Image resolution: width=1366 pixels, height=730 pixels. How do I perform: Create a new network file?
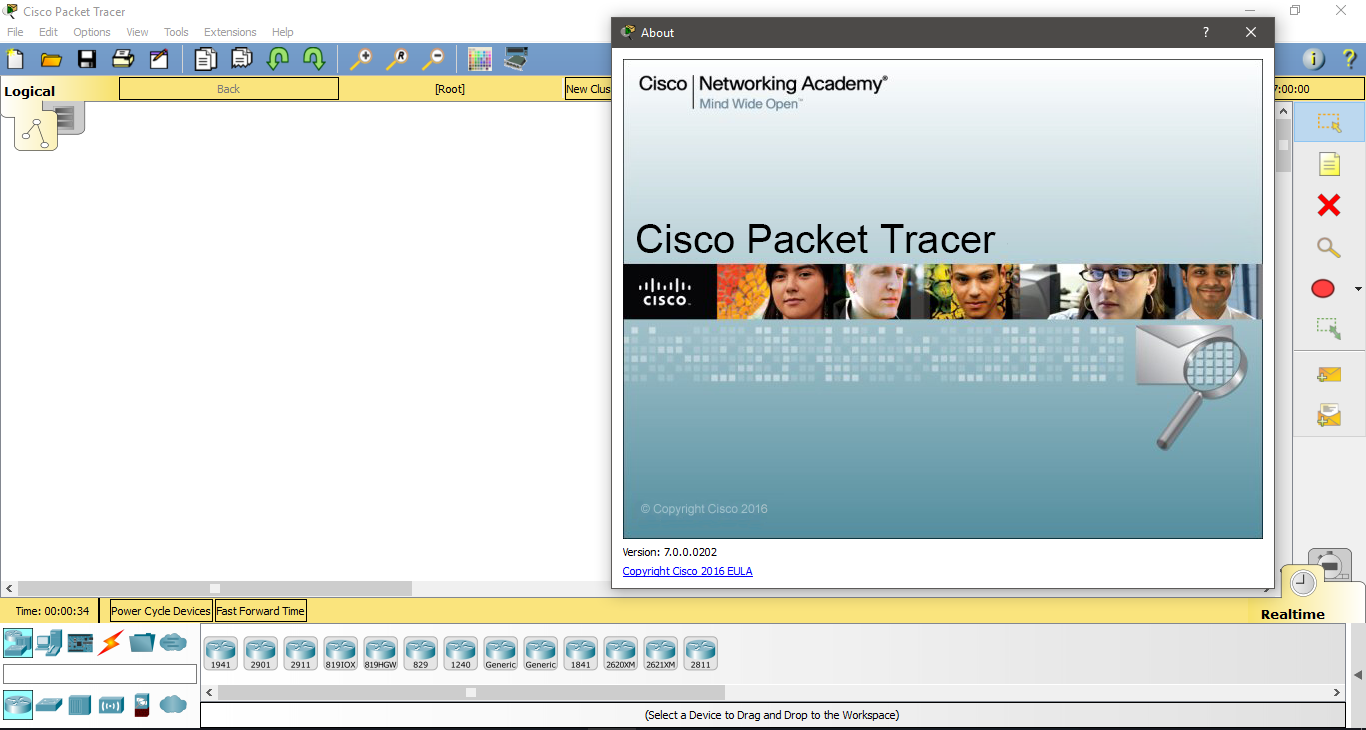(15, 59)
